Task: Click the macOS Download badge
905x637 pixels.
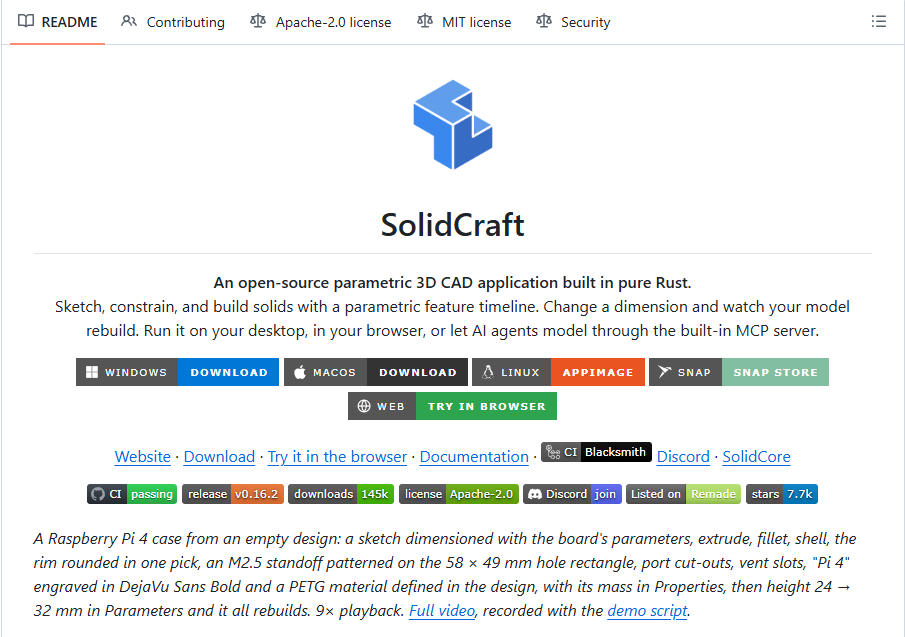Action: (x=376, y=372)
